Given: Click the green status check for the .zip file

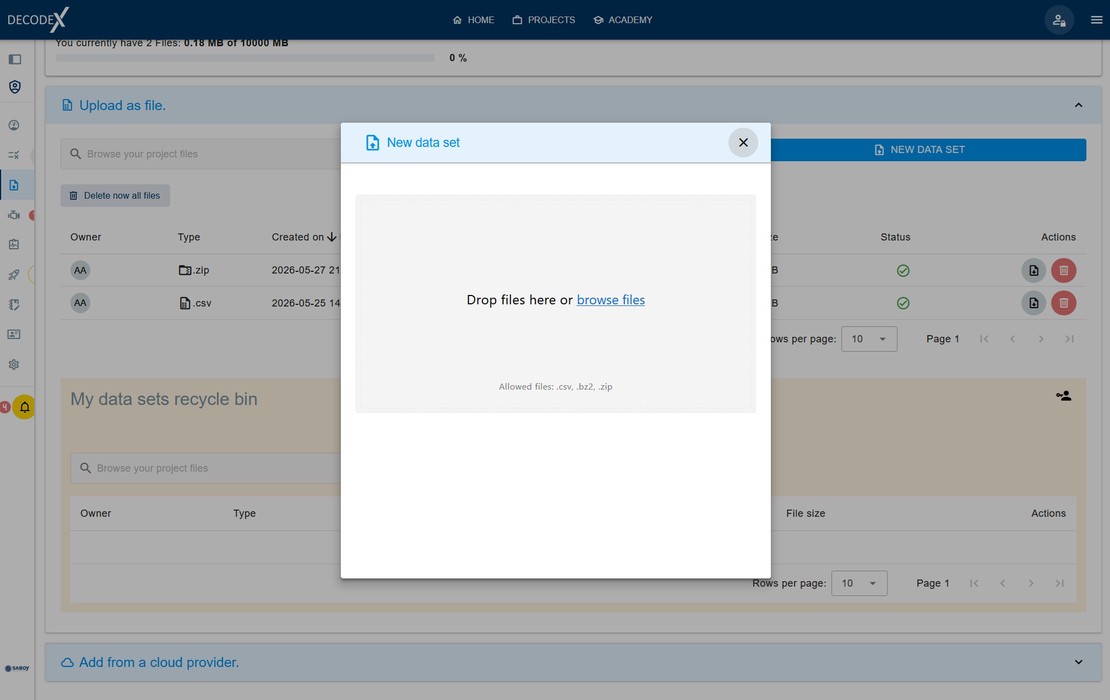Looking at the screenshot, I should pyautogui.click(x=903, y=270).
